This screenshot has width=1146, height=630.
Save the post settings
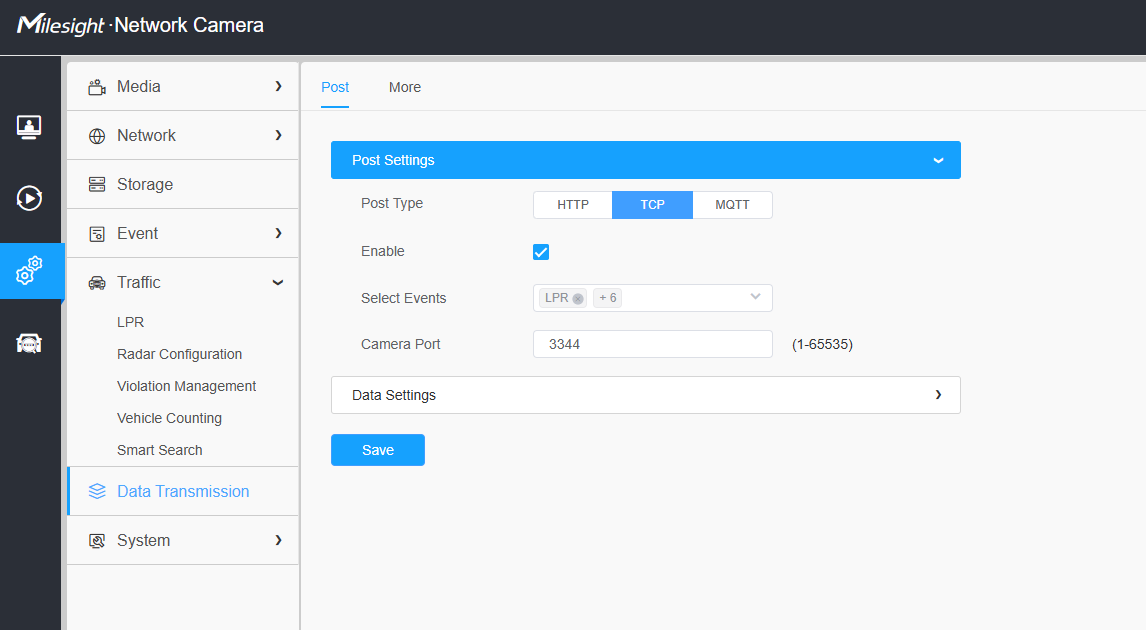pyautogui.click(x=378, y=450)
